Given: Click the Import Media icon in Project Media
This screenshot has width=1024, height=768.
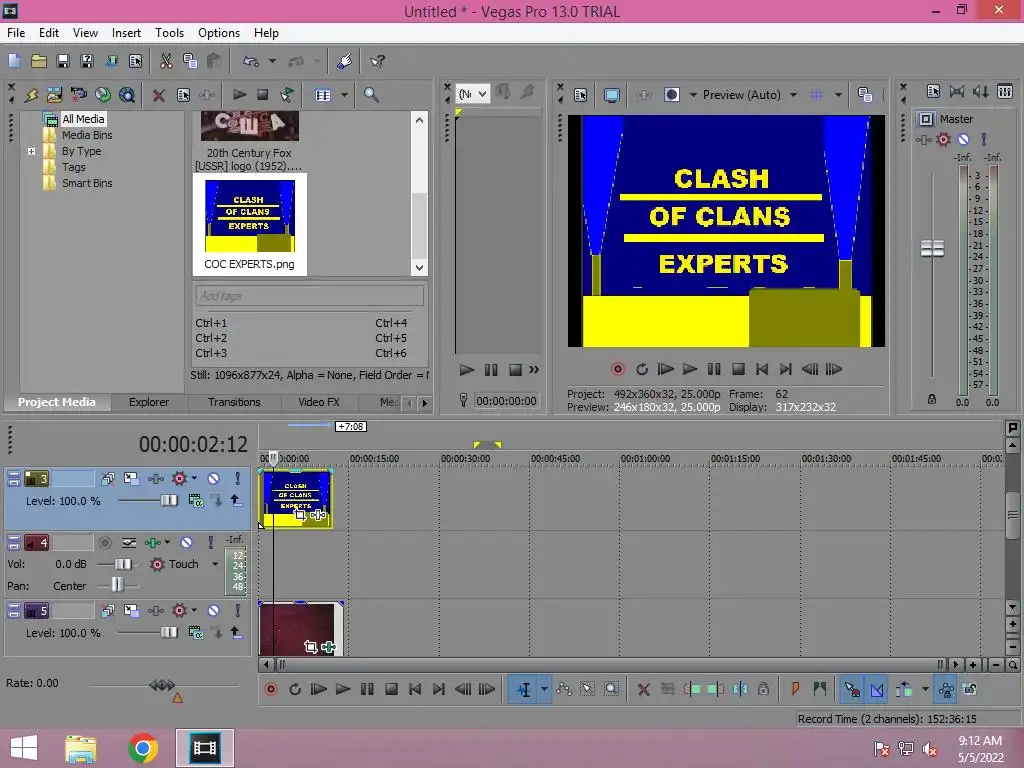Looking at the screenshot, I should [54, 95].
